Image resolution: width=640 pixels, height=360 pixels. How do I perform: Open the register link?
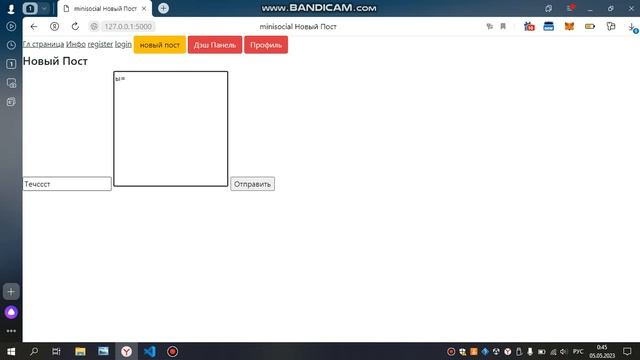tap(100, 44)
